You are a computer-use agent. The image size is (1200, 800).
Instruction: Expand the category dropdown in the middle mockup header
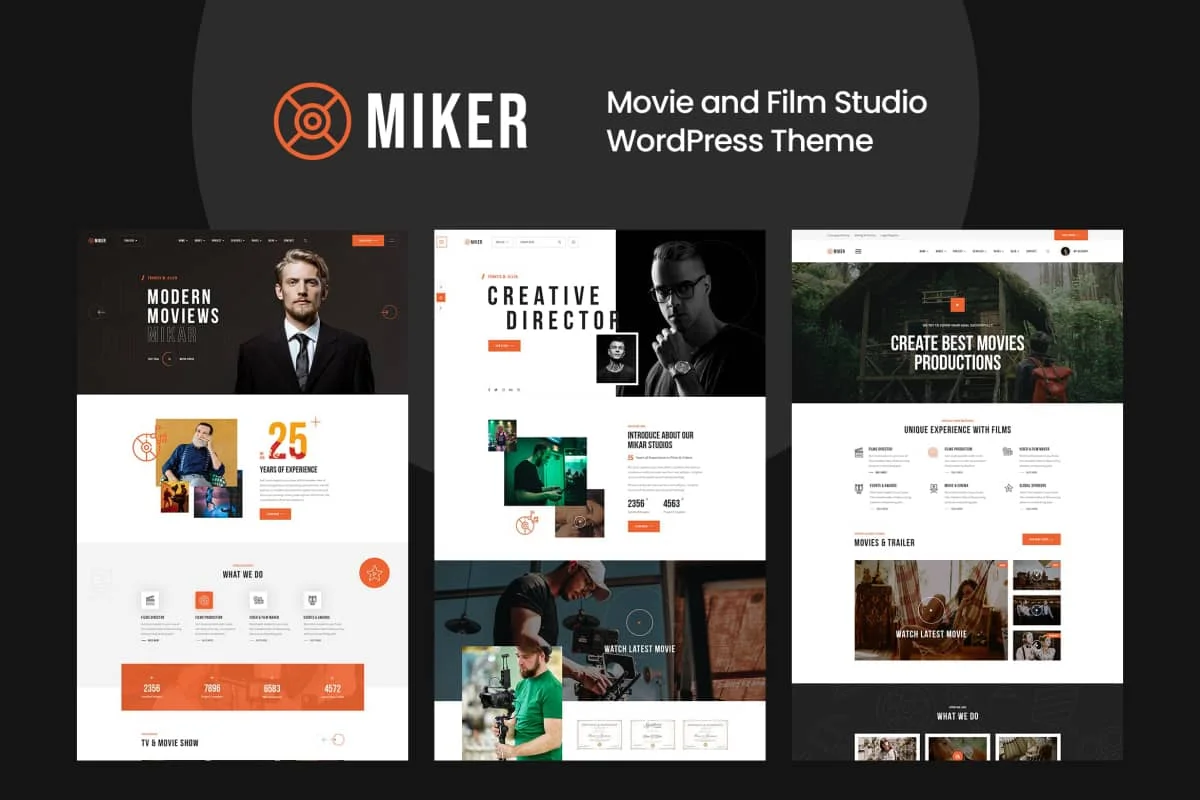(502, 242)
